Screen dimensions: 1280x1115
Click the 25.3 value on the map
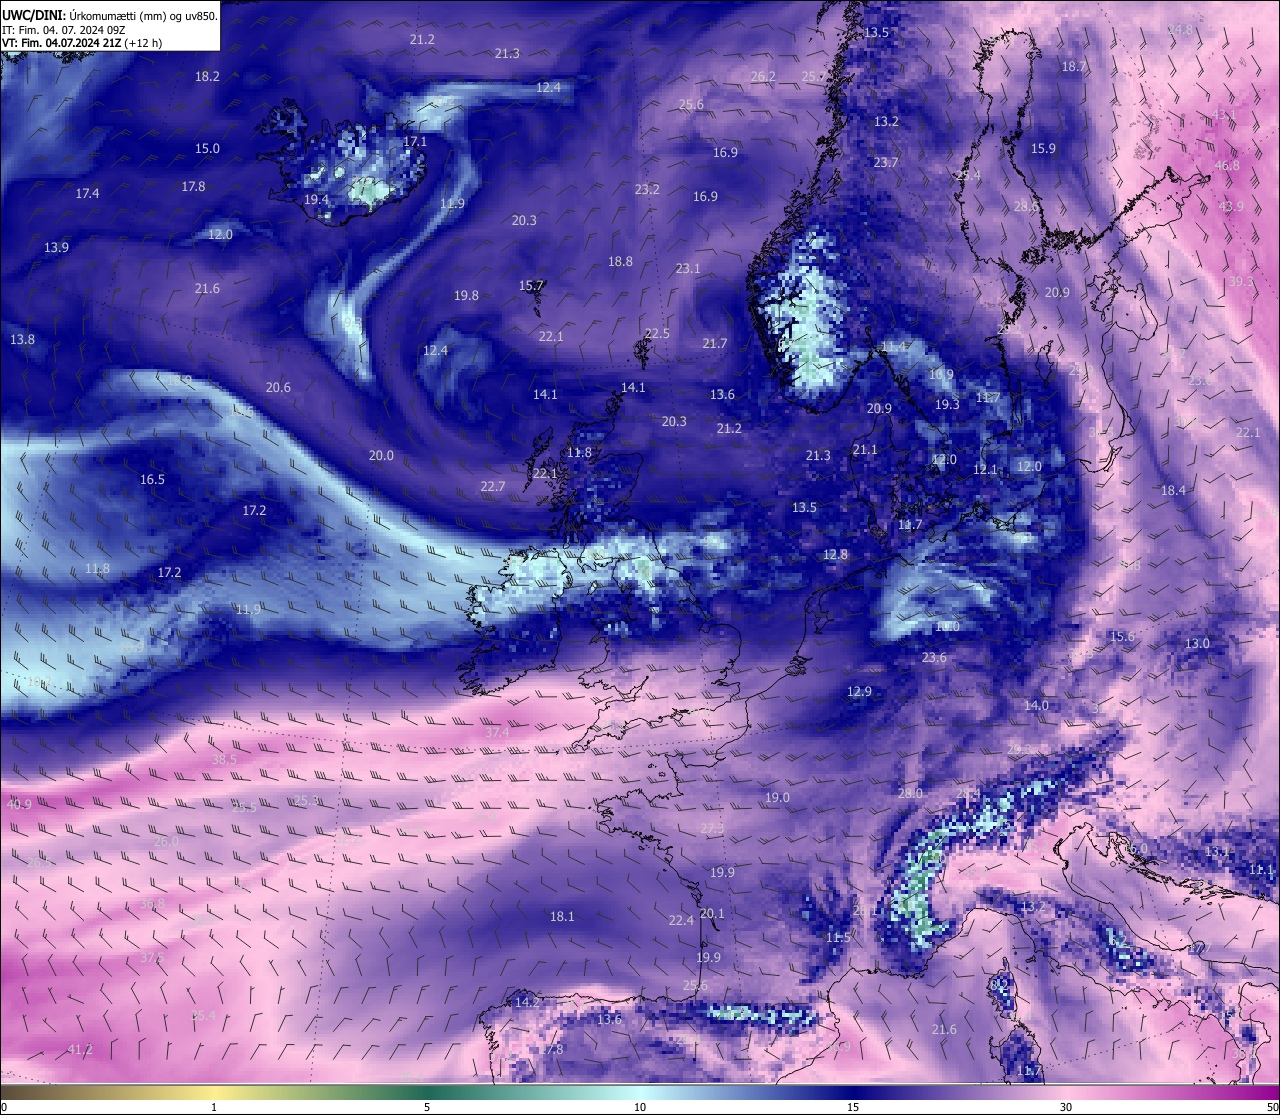[x=306, y=800]
